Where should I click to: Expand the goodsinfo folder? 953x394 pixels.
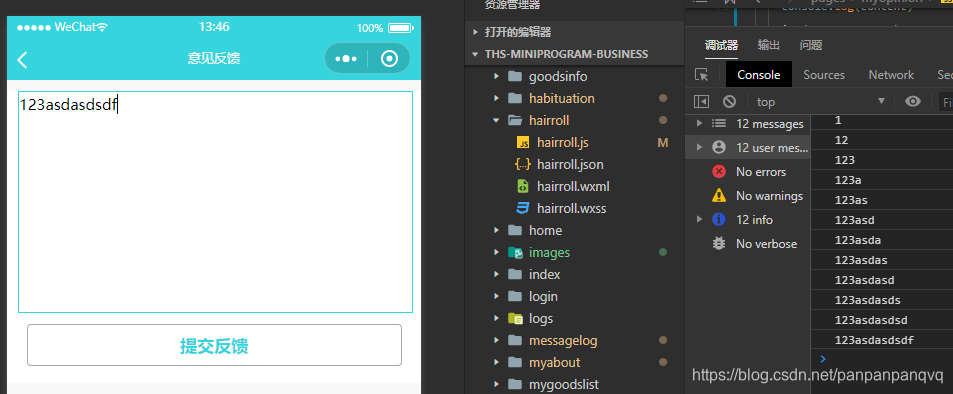point(497,77)
